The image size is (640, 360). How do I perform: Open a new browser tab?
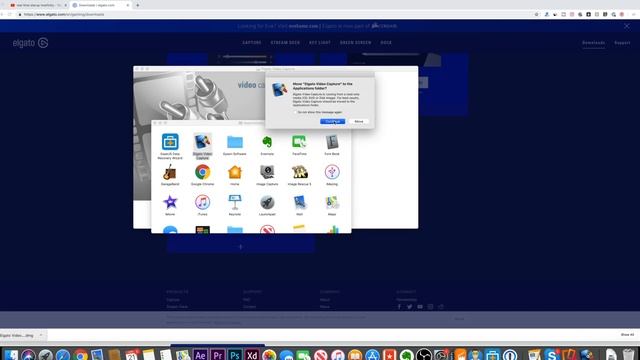[138, 5]
